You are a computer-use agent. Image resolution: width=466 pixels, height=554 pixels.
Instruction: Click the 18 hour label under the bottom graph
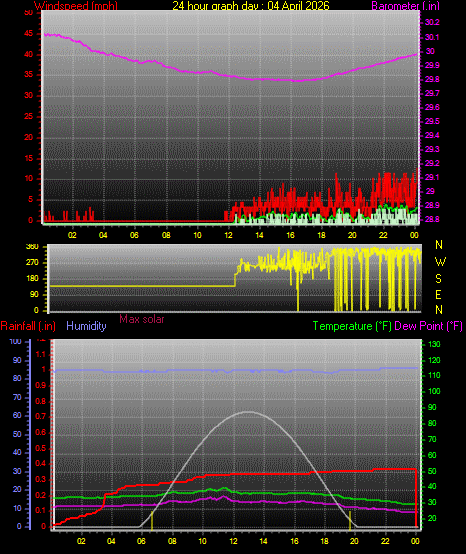pos(324,541)
